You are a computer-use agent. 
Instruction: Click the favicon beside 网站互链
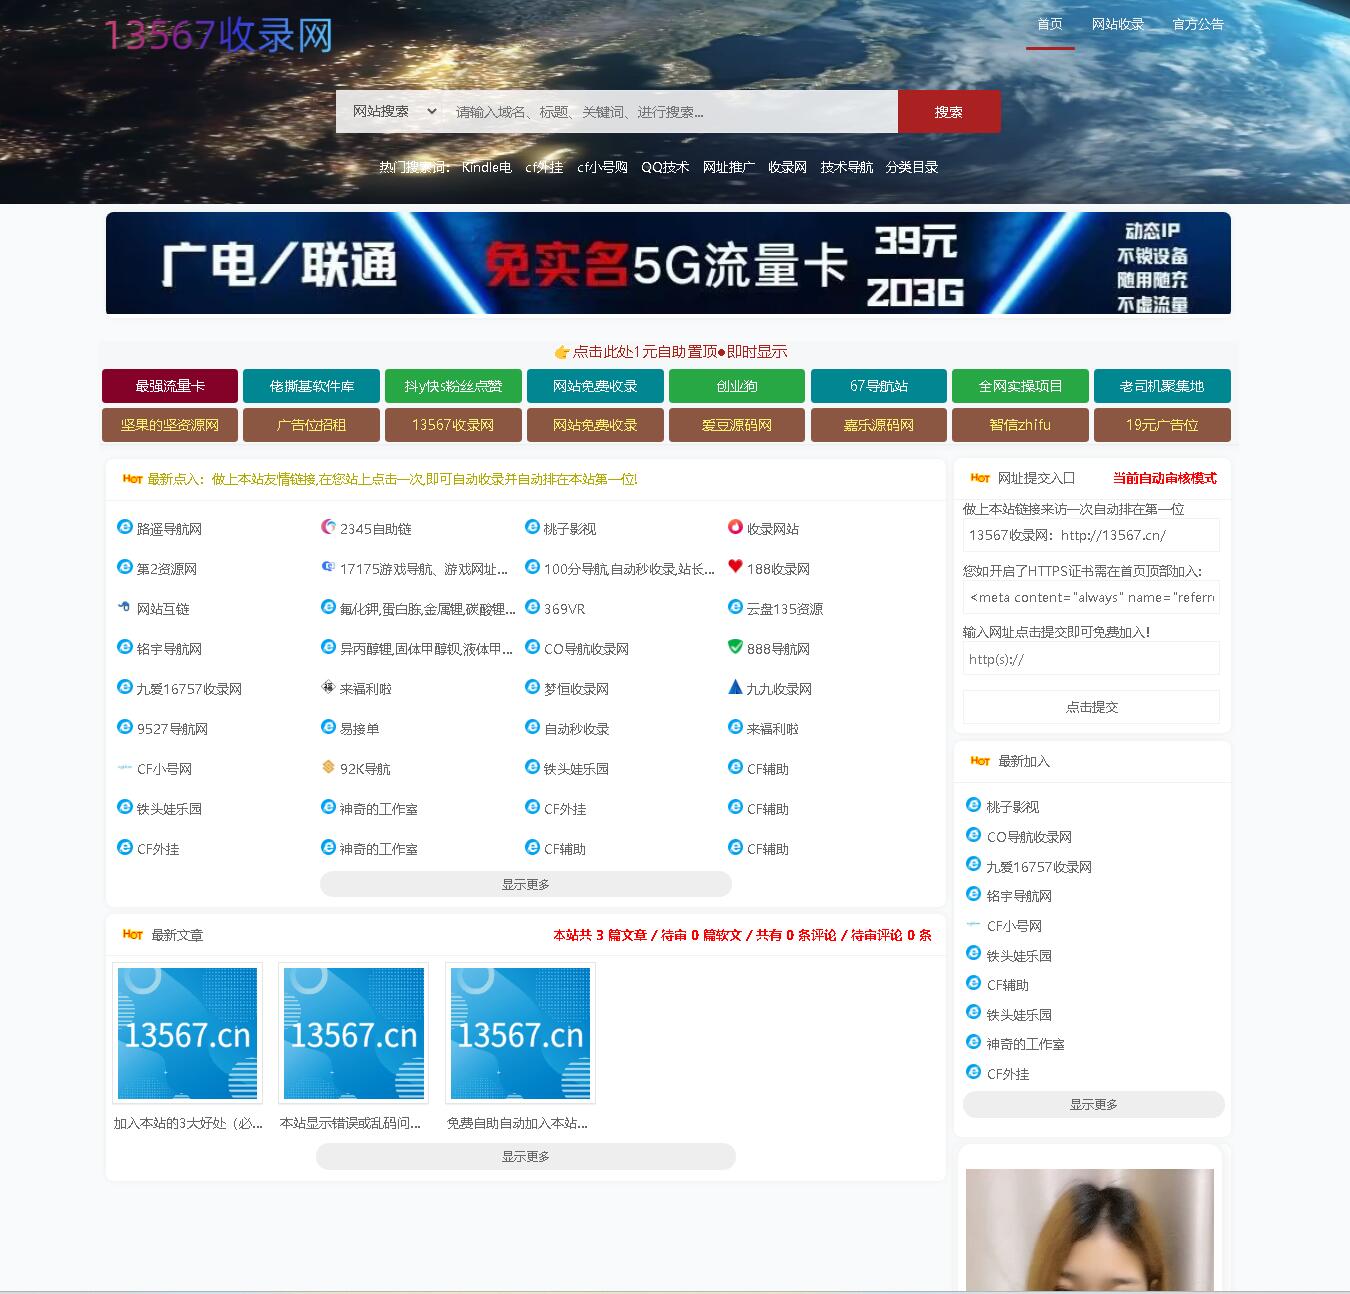125,607
